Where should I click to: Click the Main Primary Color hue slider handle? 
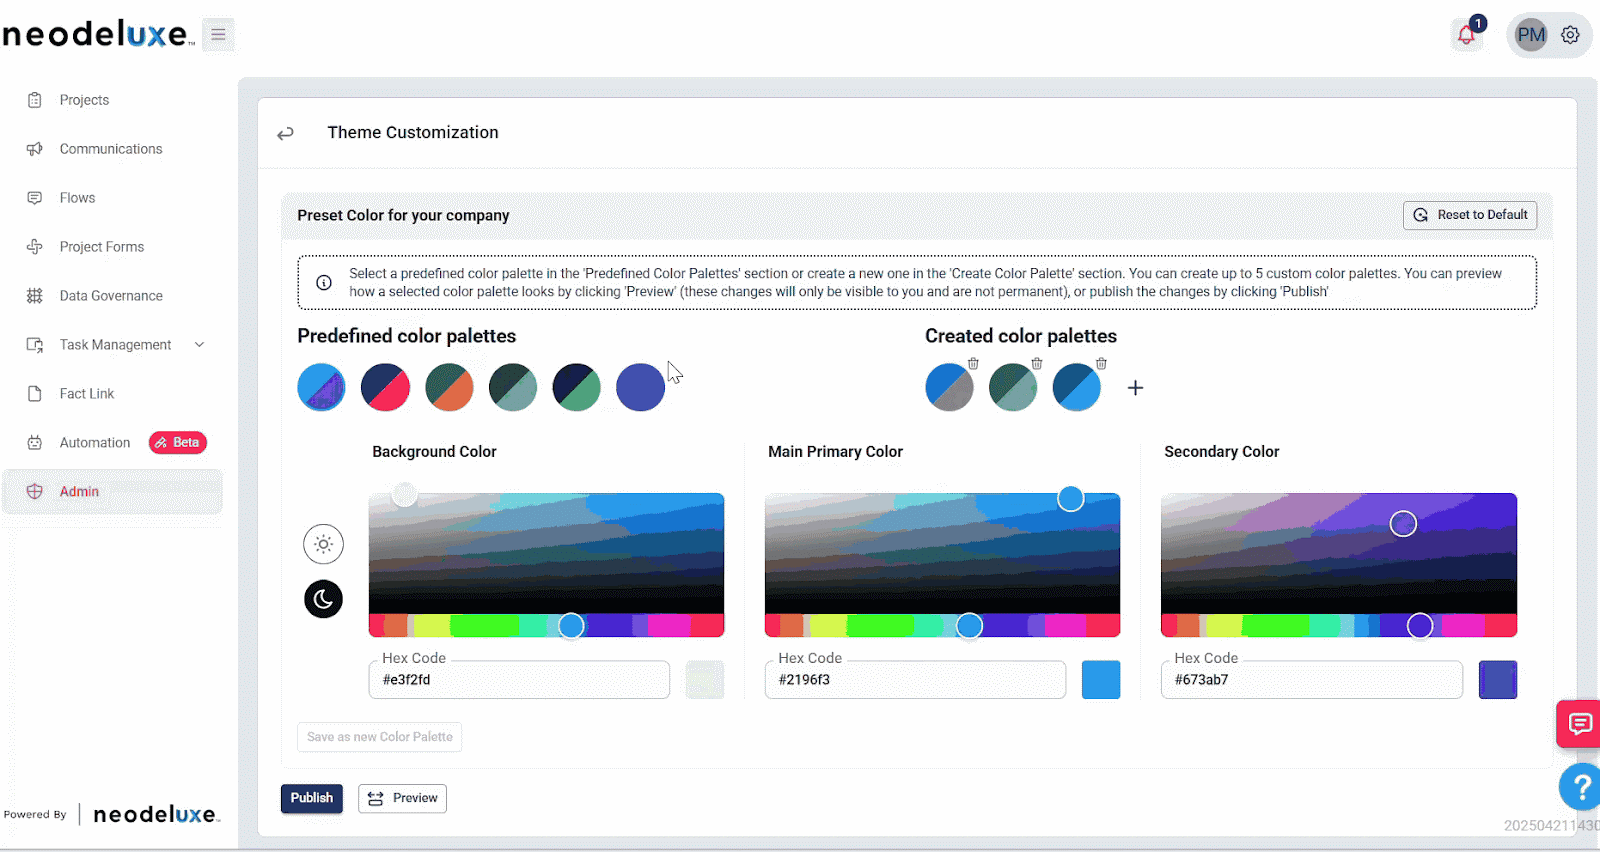(969, 626)
